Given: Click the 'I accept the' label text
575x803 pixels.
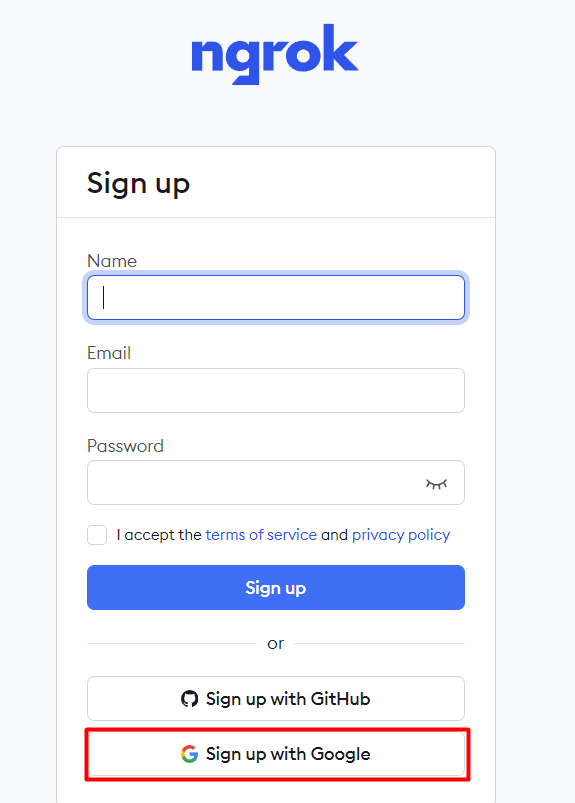Looking at the screenshot, I should [159, 535].
